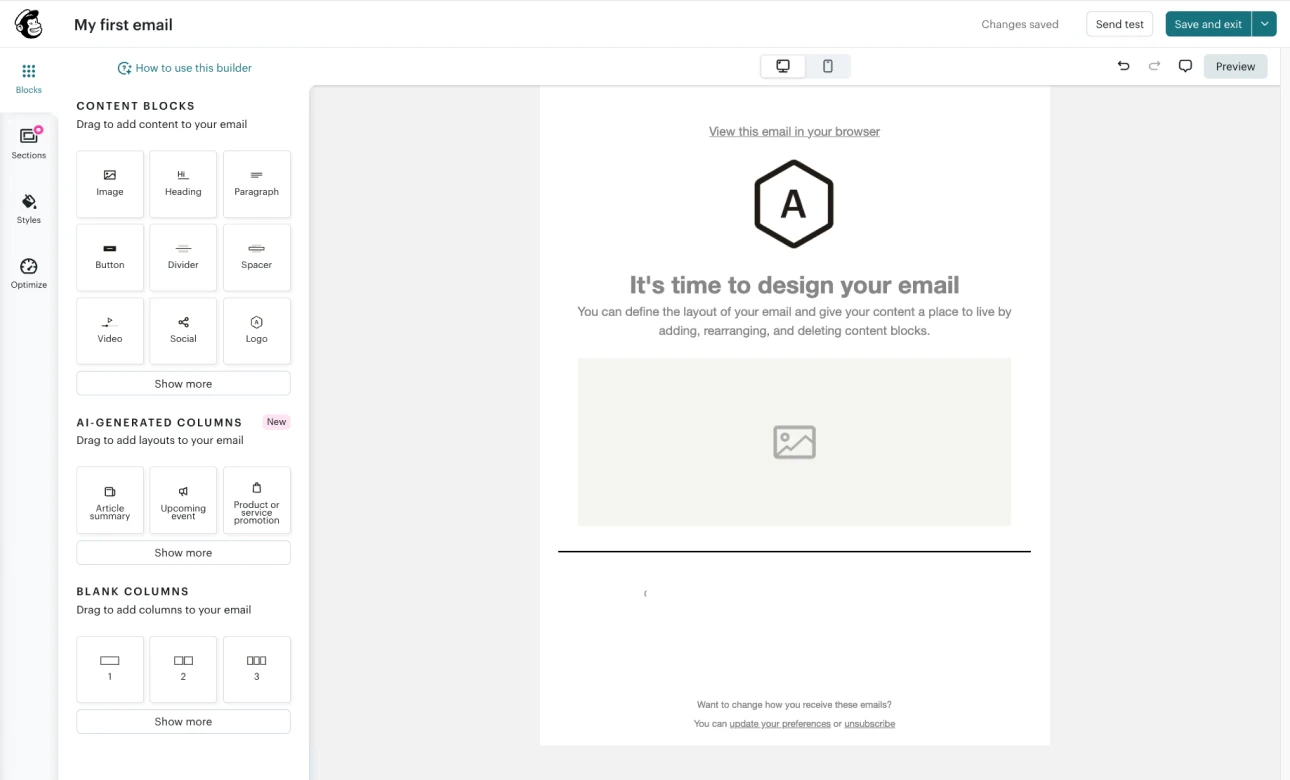
Task: Select the Upcoming event AI layout
Action: click(x=183, y=500)
